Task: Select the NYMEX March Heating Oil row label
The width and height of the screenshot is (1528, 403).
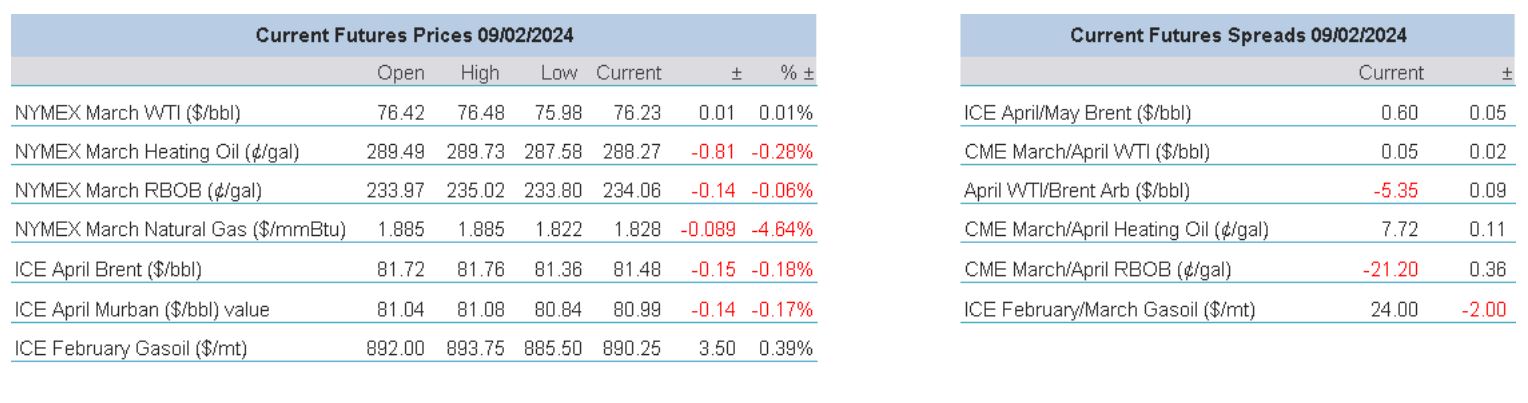Action: coord(157,152)
